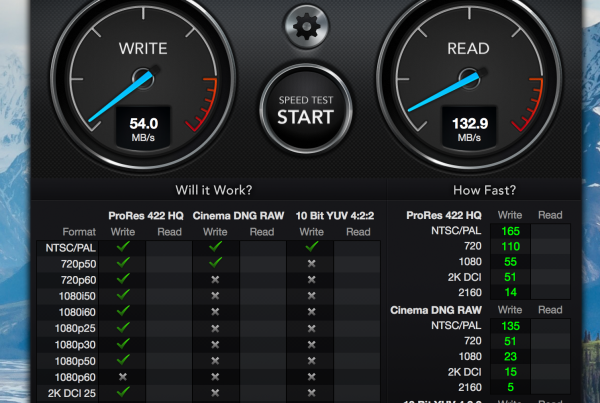Click 1080i60 ProRes write checkmark
This screenshot has height=403, width=600.
tap(123, 311)
